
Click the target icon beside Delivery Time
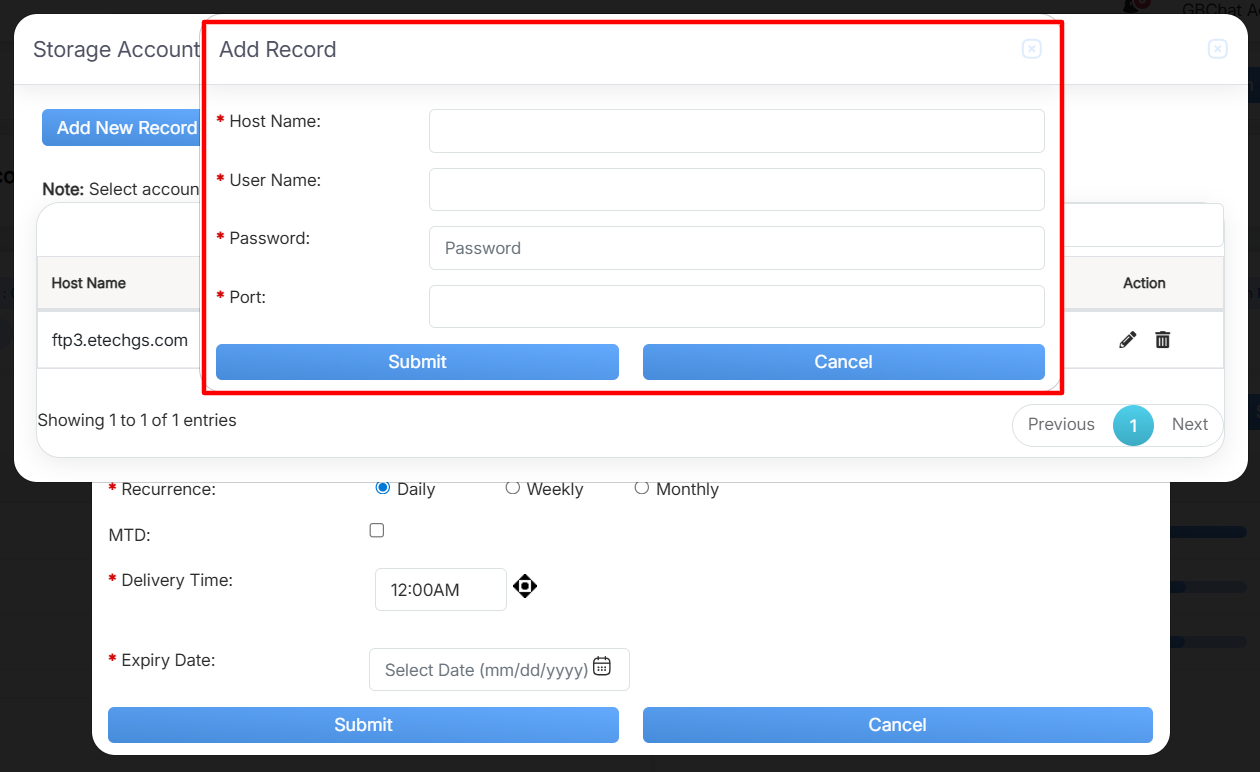tap(525, 586)
